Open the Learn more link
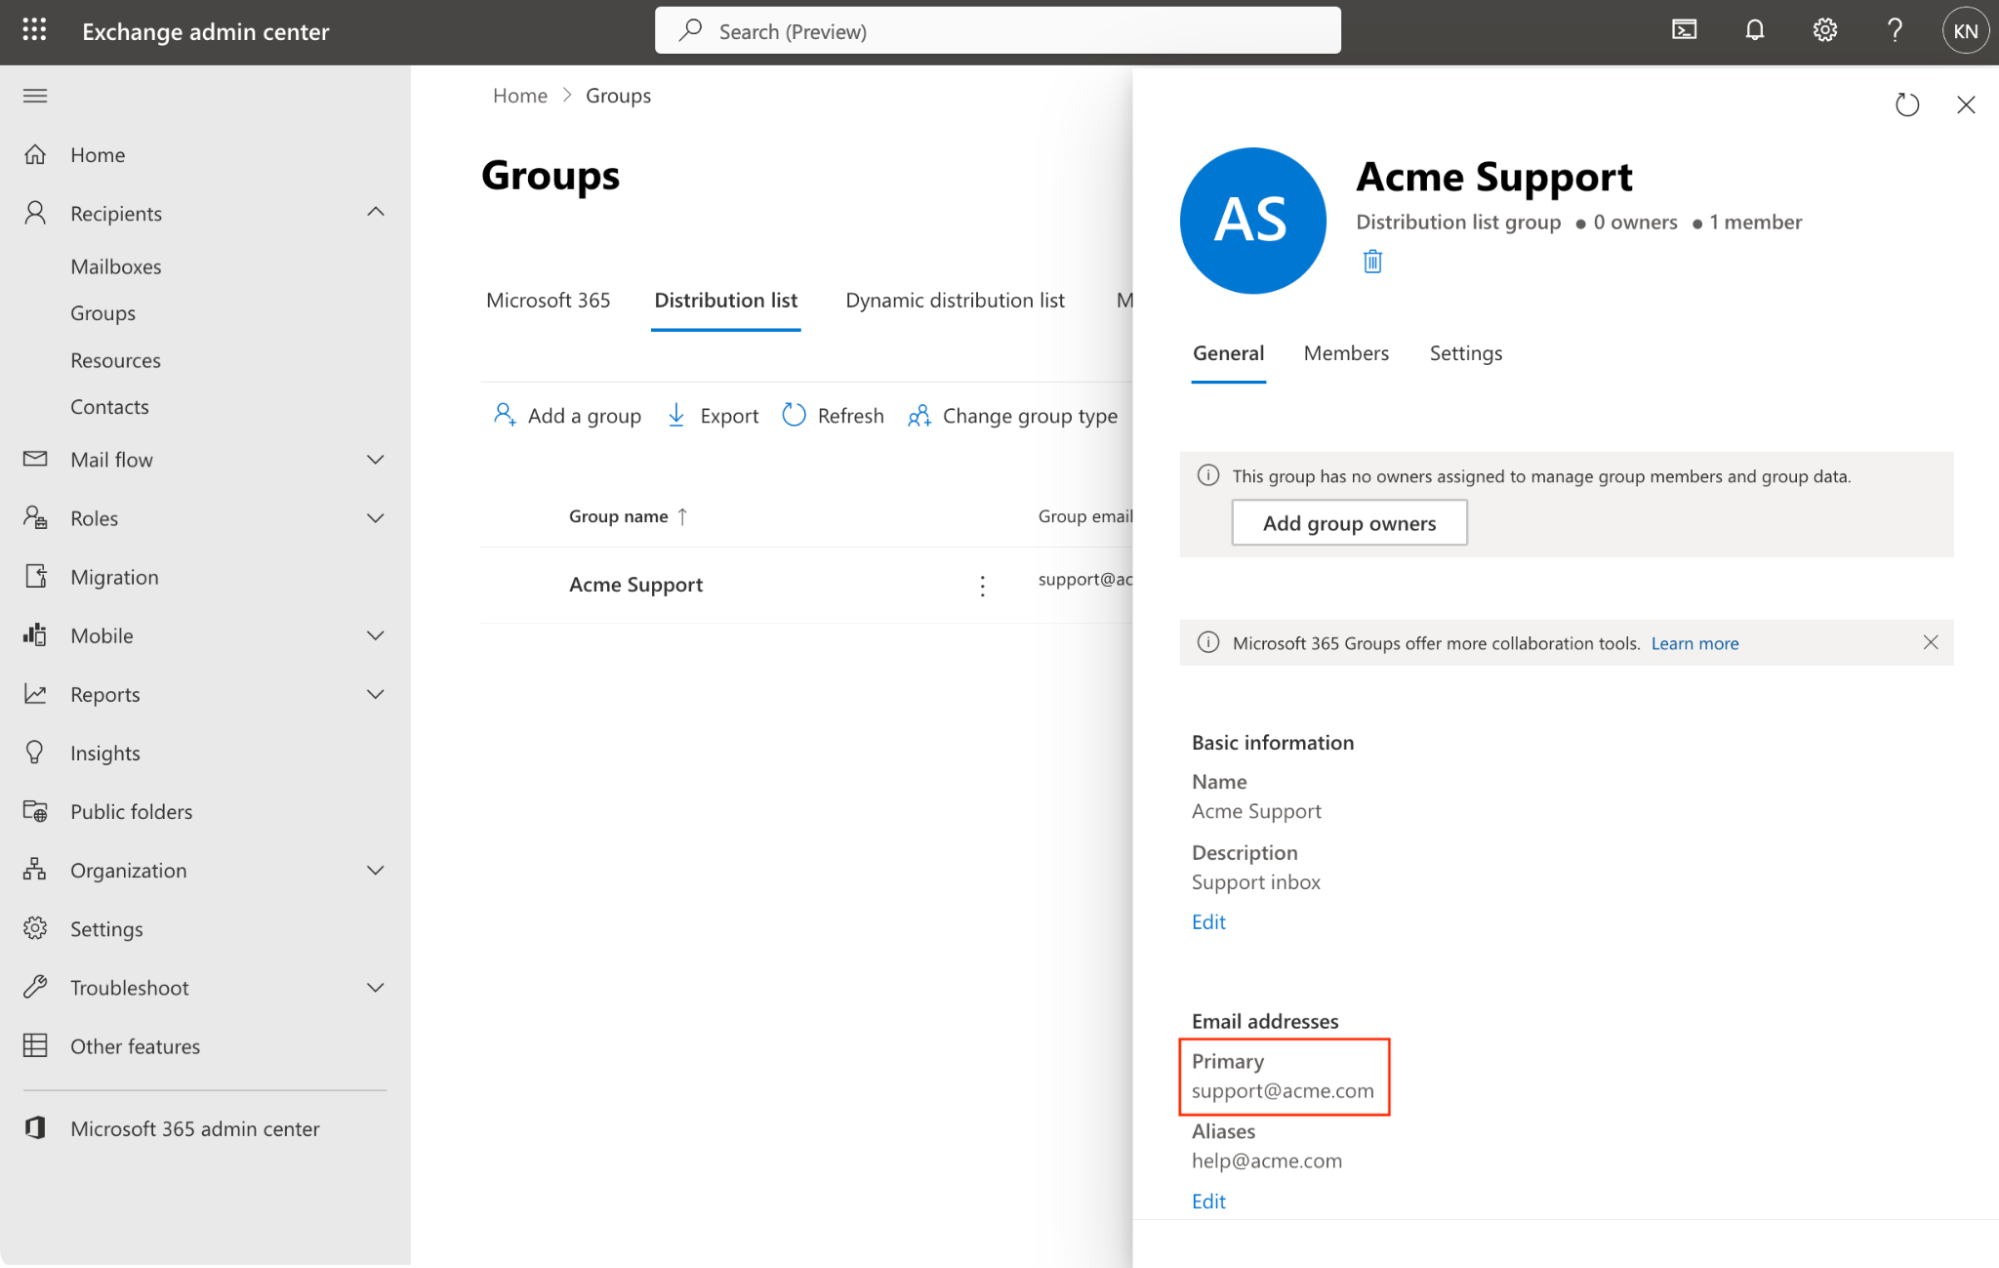Image resolution: width=1999 pixels, height=1268 pixels. [x=1694, y=643]
